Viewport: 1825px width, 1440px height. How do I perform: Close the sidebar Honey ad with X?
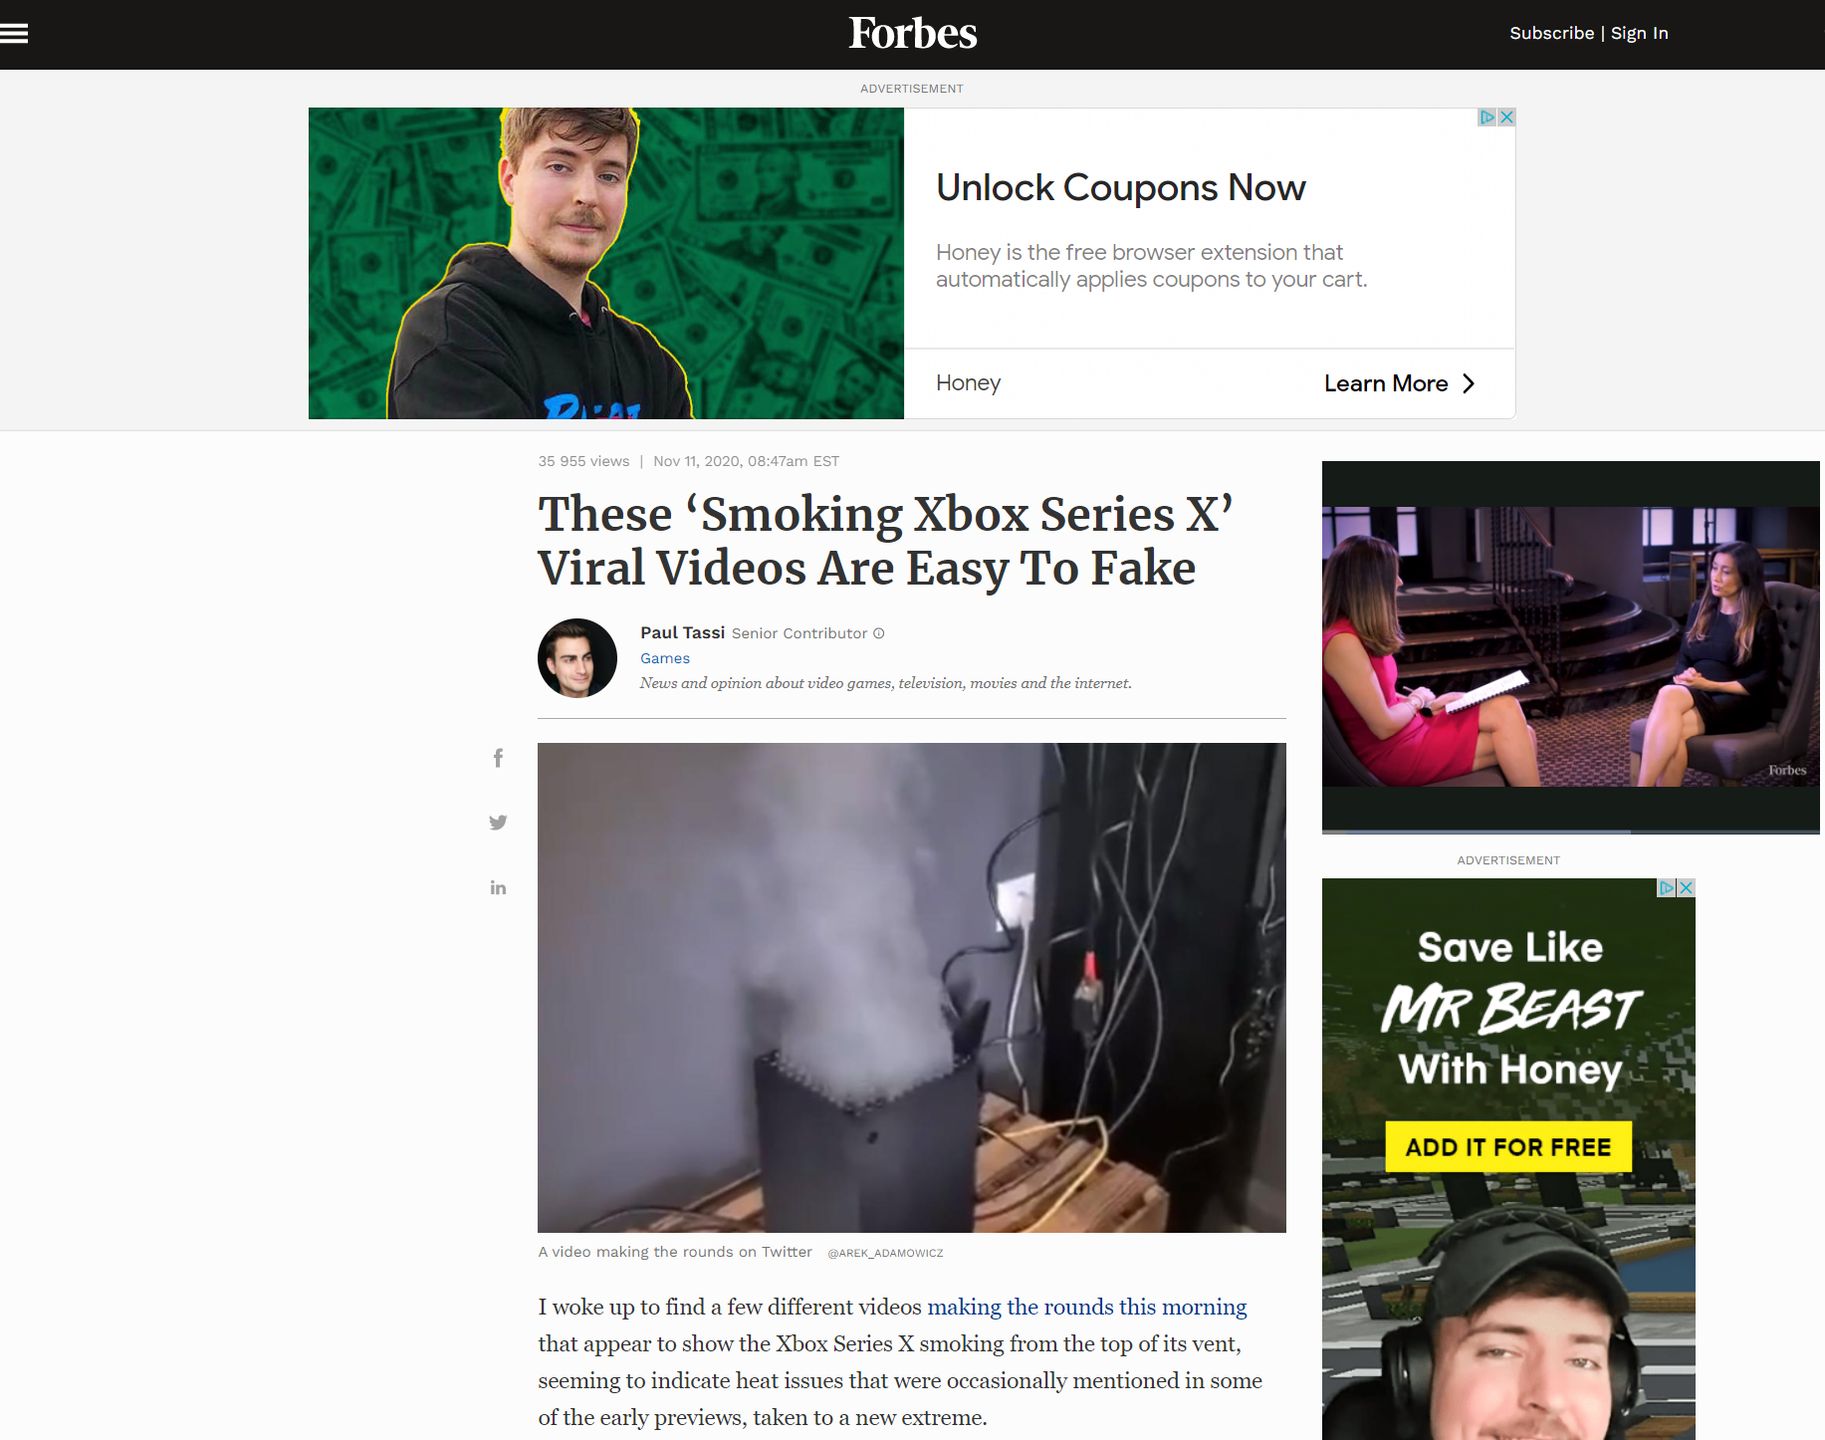[x=1686, y=887]
